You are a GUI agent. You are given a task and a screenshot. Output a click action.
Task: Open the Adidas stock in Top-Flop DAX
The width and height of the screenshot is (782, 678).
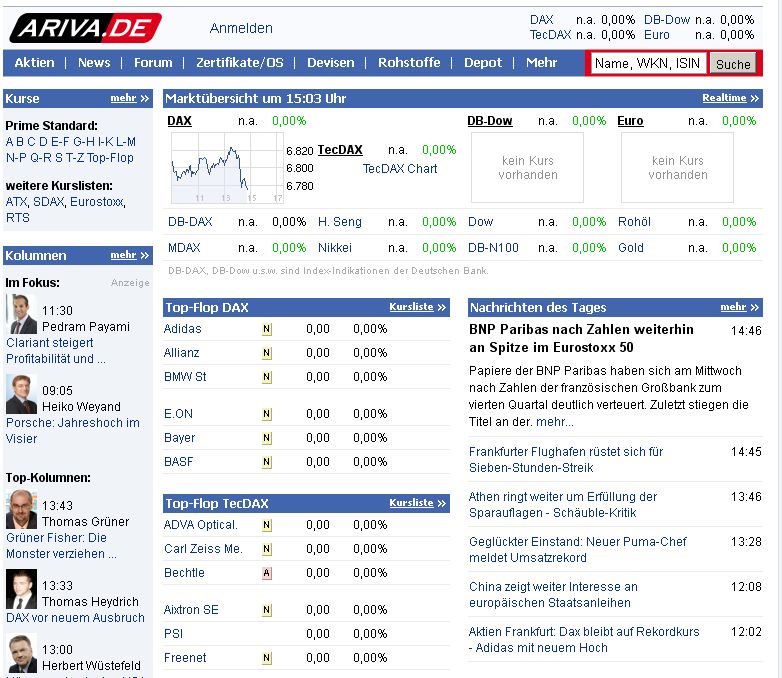pyautogui.click(x=183, y=329)
